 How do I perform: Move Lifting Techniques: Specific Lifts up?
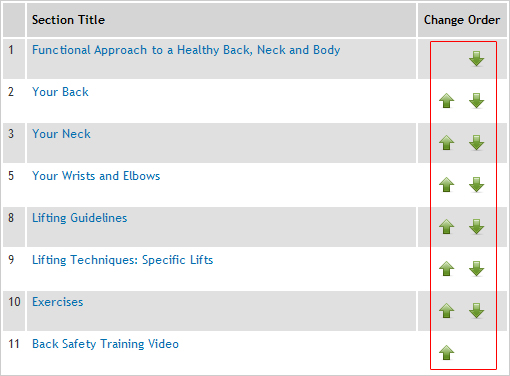pyautogui.click(x=447, y=269)
